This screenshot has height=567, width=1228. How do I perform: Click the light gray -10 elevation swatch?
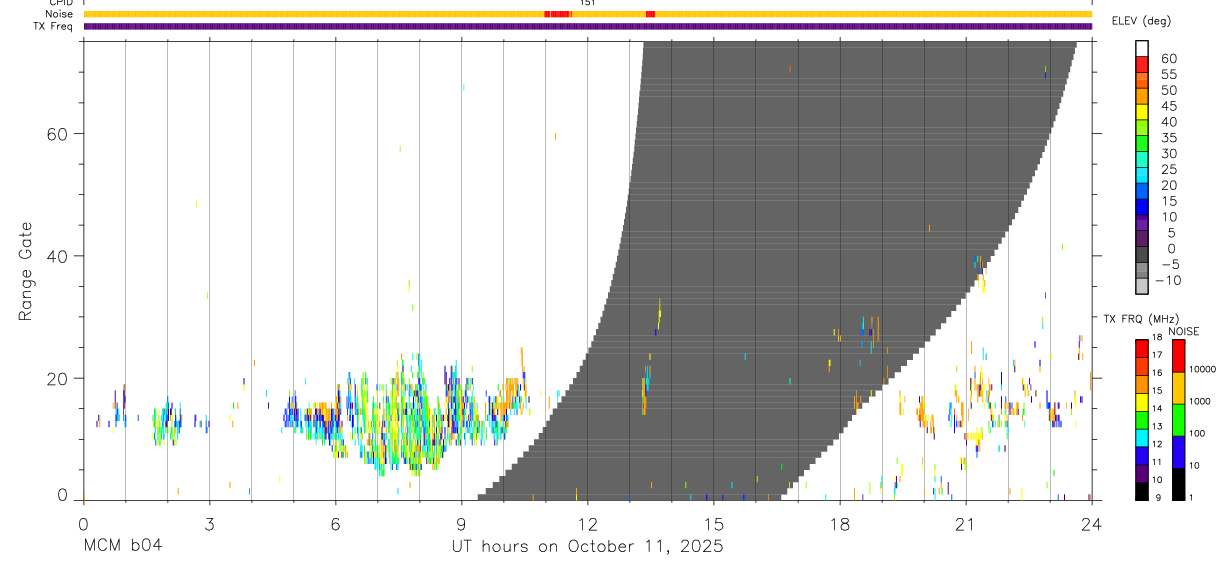(x=1142, y=286)
